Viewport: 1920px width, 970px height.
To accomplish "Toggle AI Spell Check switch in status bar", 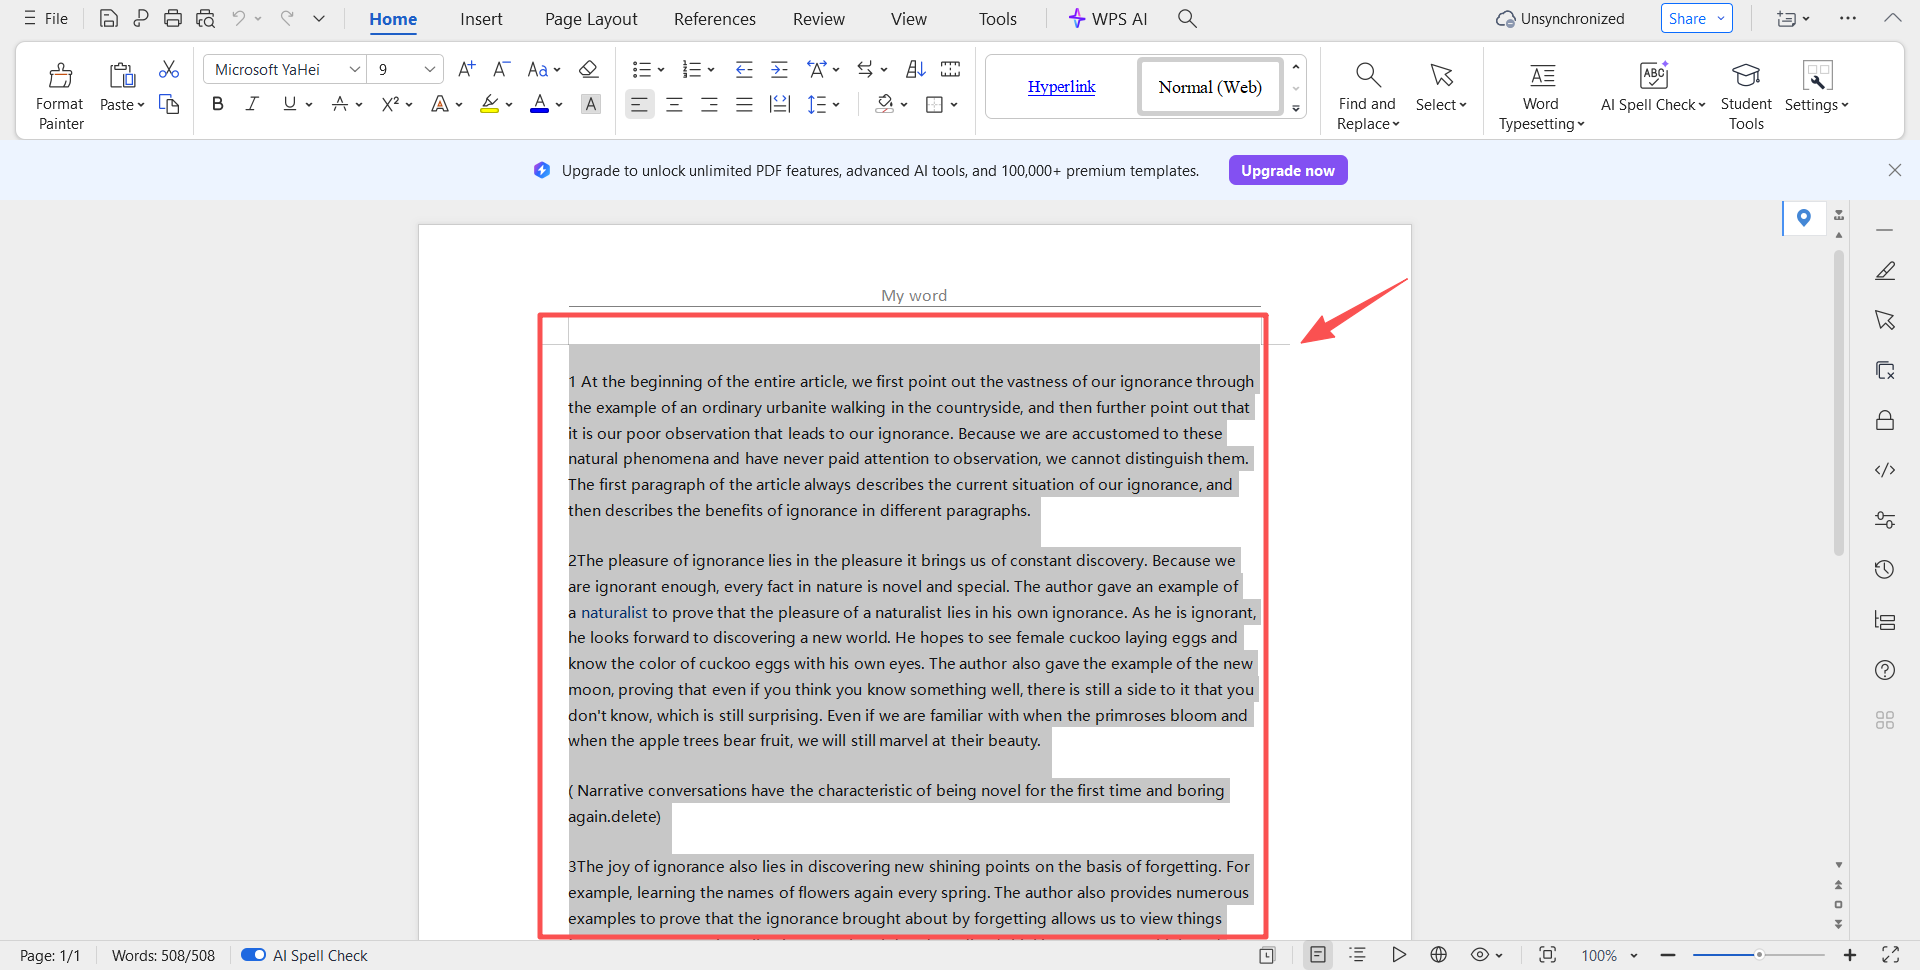I will coord(253,955).
